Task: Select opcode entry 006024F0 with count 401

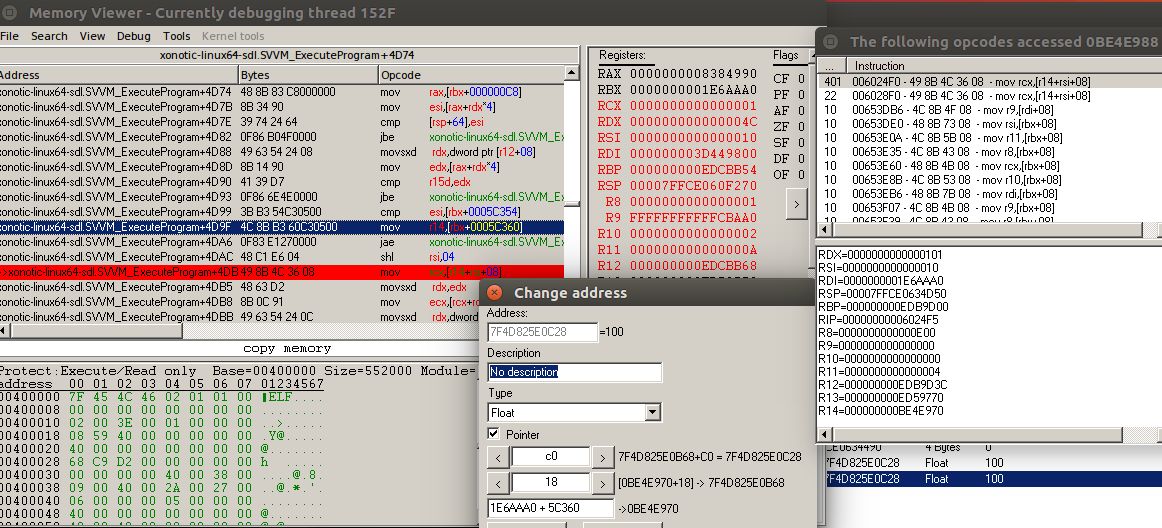Action: [989, 82]
